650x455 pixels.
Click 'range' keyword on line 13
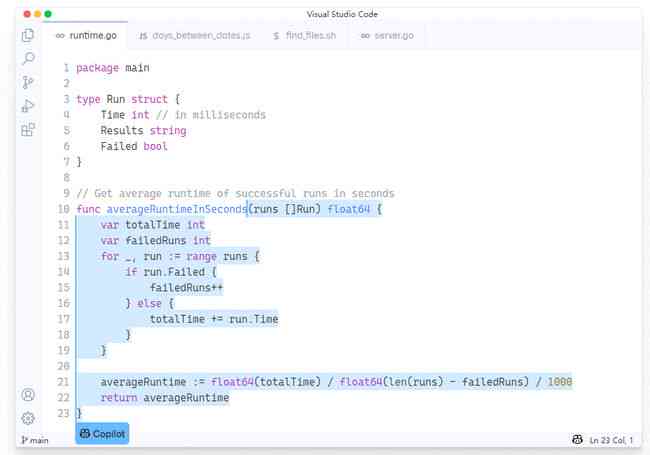pos(201,257)
